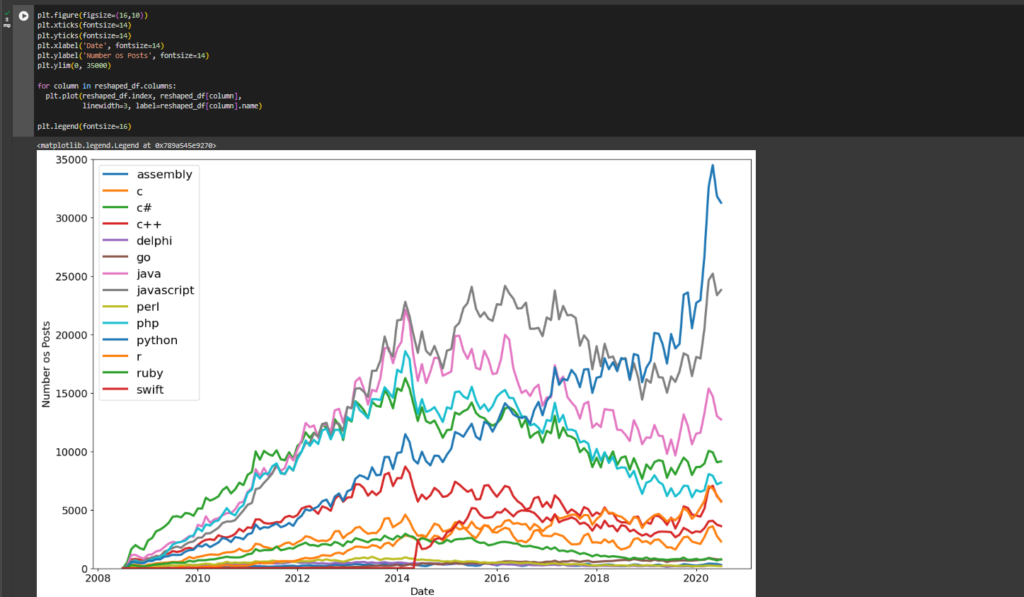This screenshot has height=597, width=1024.
Task: Click the 2014 tick label on x-axis
Action: tap(397, 578)
